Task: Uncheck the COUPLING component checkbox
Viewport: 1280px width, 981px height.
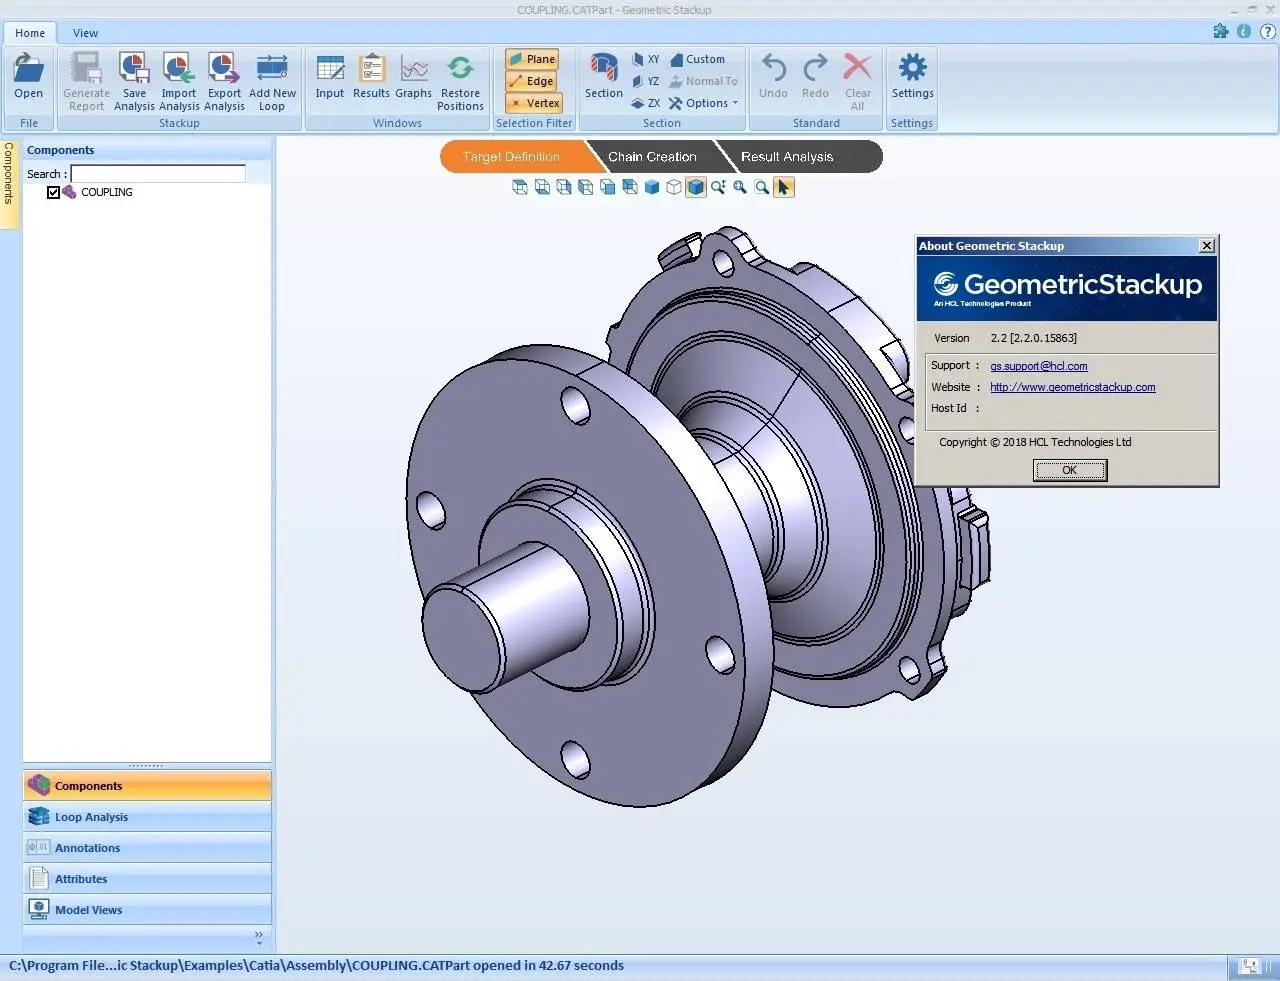Action: pyautogui.click(x=54, y=192)
